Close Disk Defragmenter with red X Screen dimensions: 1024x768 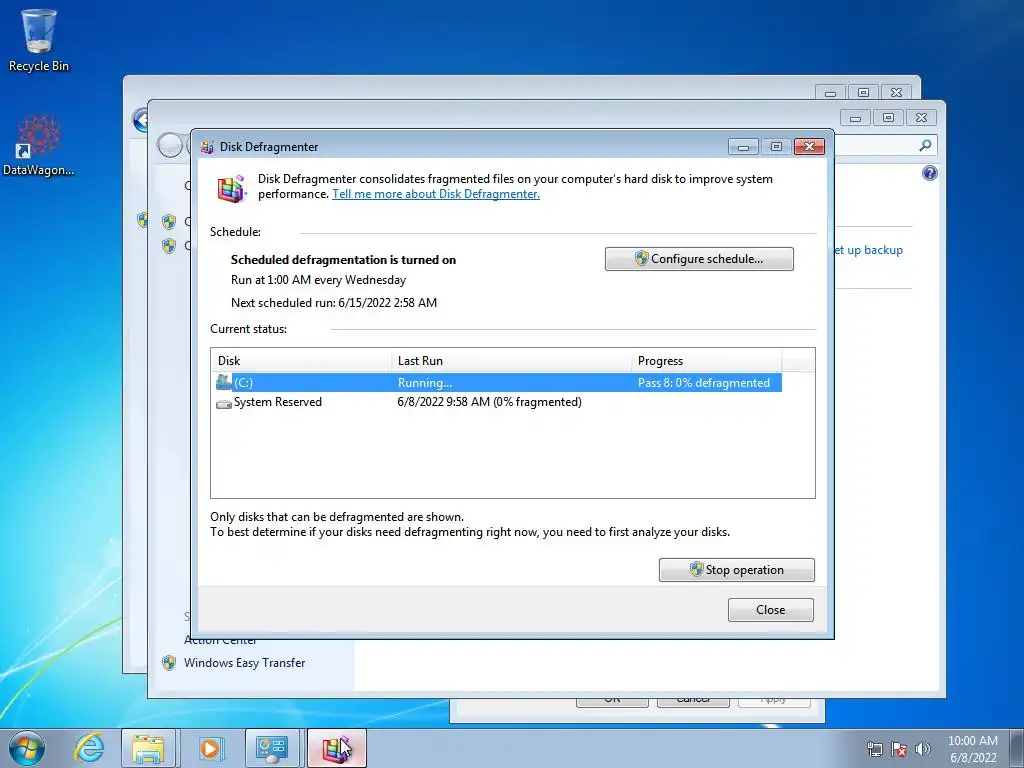[x=809, y=147]
